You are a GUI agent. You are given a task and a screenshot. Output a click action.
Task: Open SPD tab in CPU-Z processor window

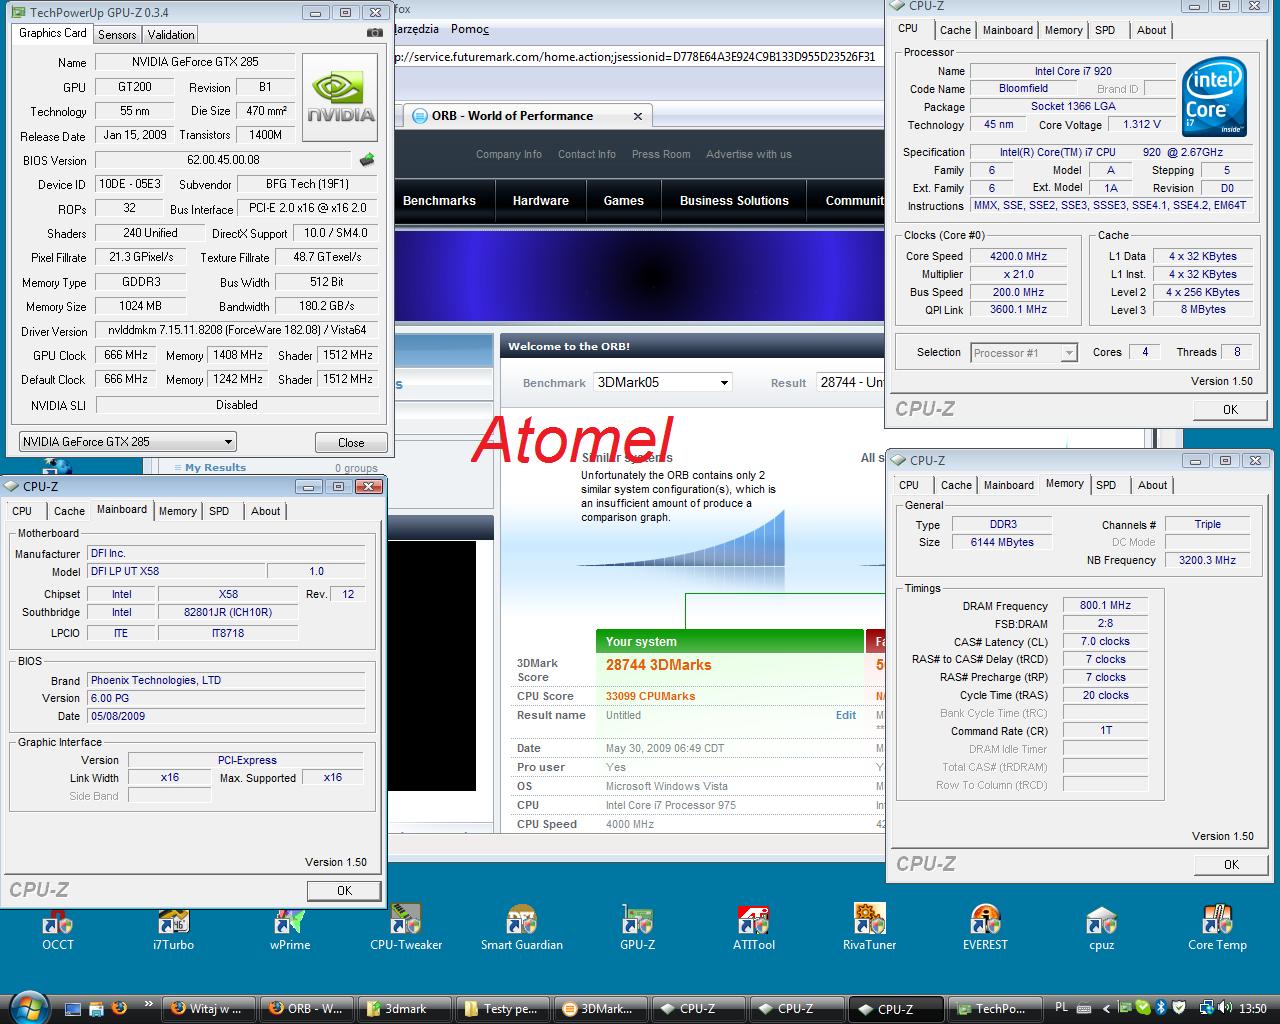click(x=1105, y=30)
